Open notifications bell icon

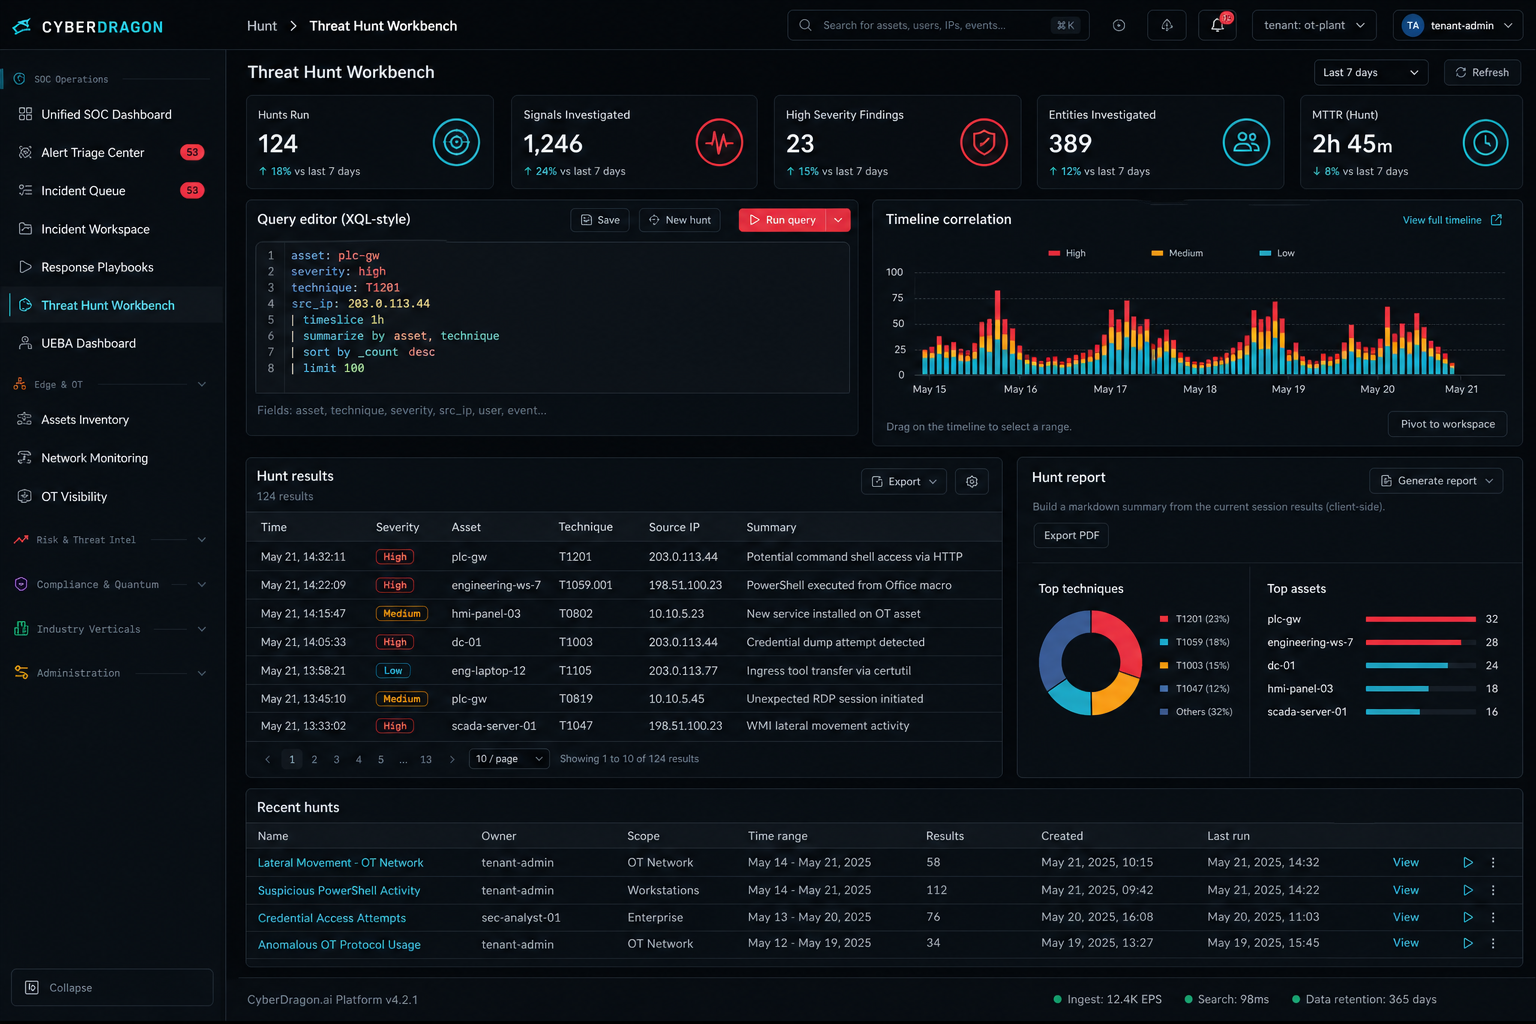[1217, 25]
